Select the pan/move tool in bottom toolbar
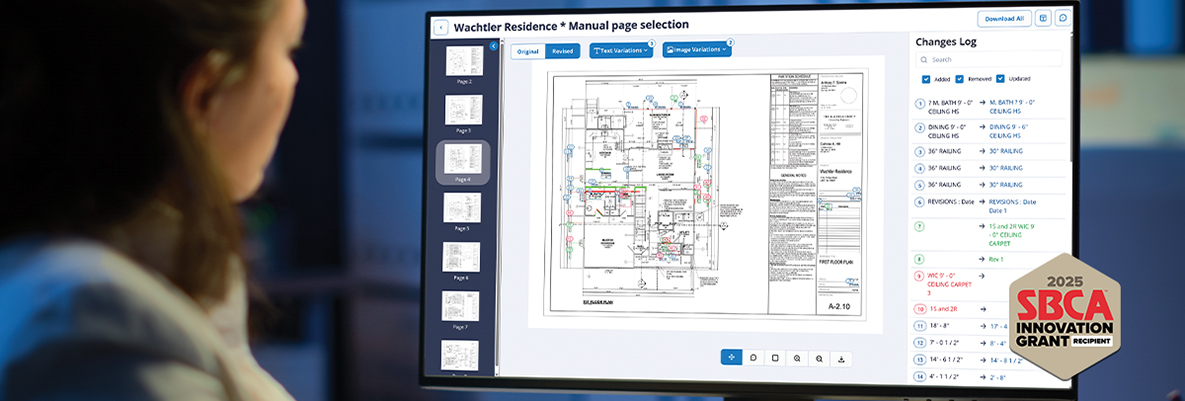 click(731, 358)
